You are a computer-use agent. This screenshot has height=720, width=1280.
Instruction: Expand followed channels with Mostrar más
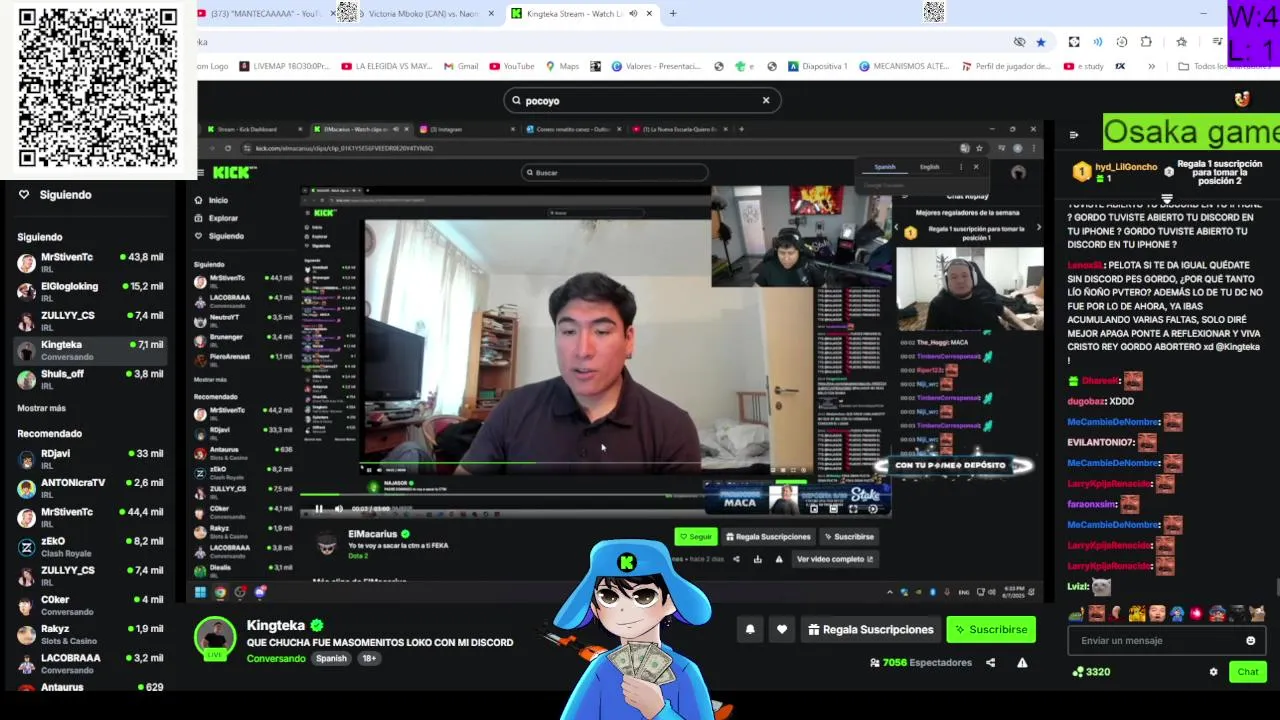pos(41,408)
